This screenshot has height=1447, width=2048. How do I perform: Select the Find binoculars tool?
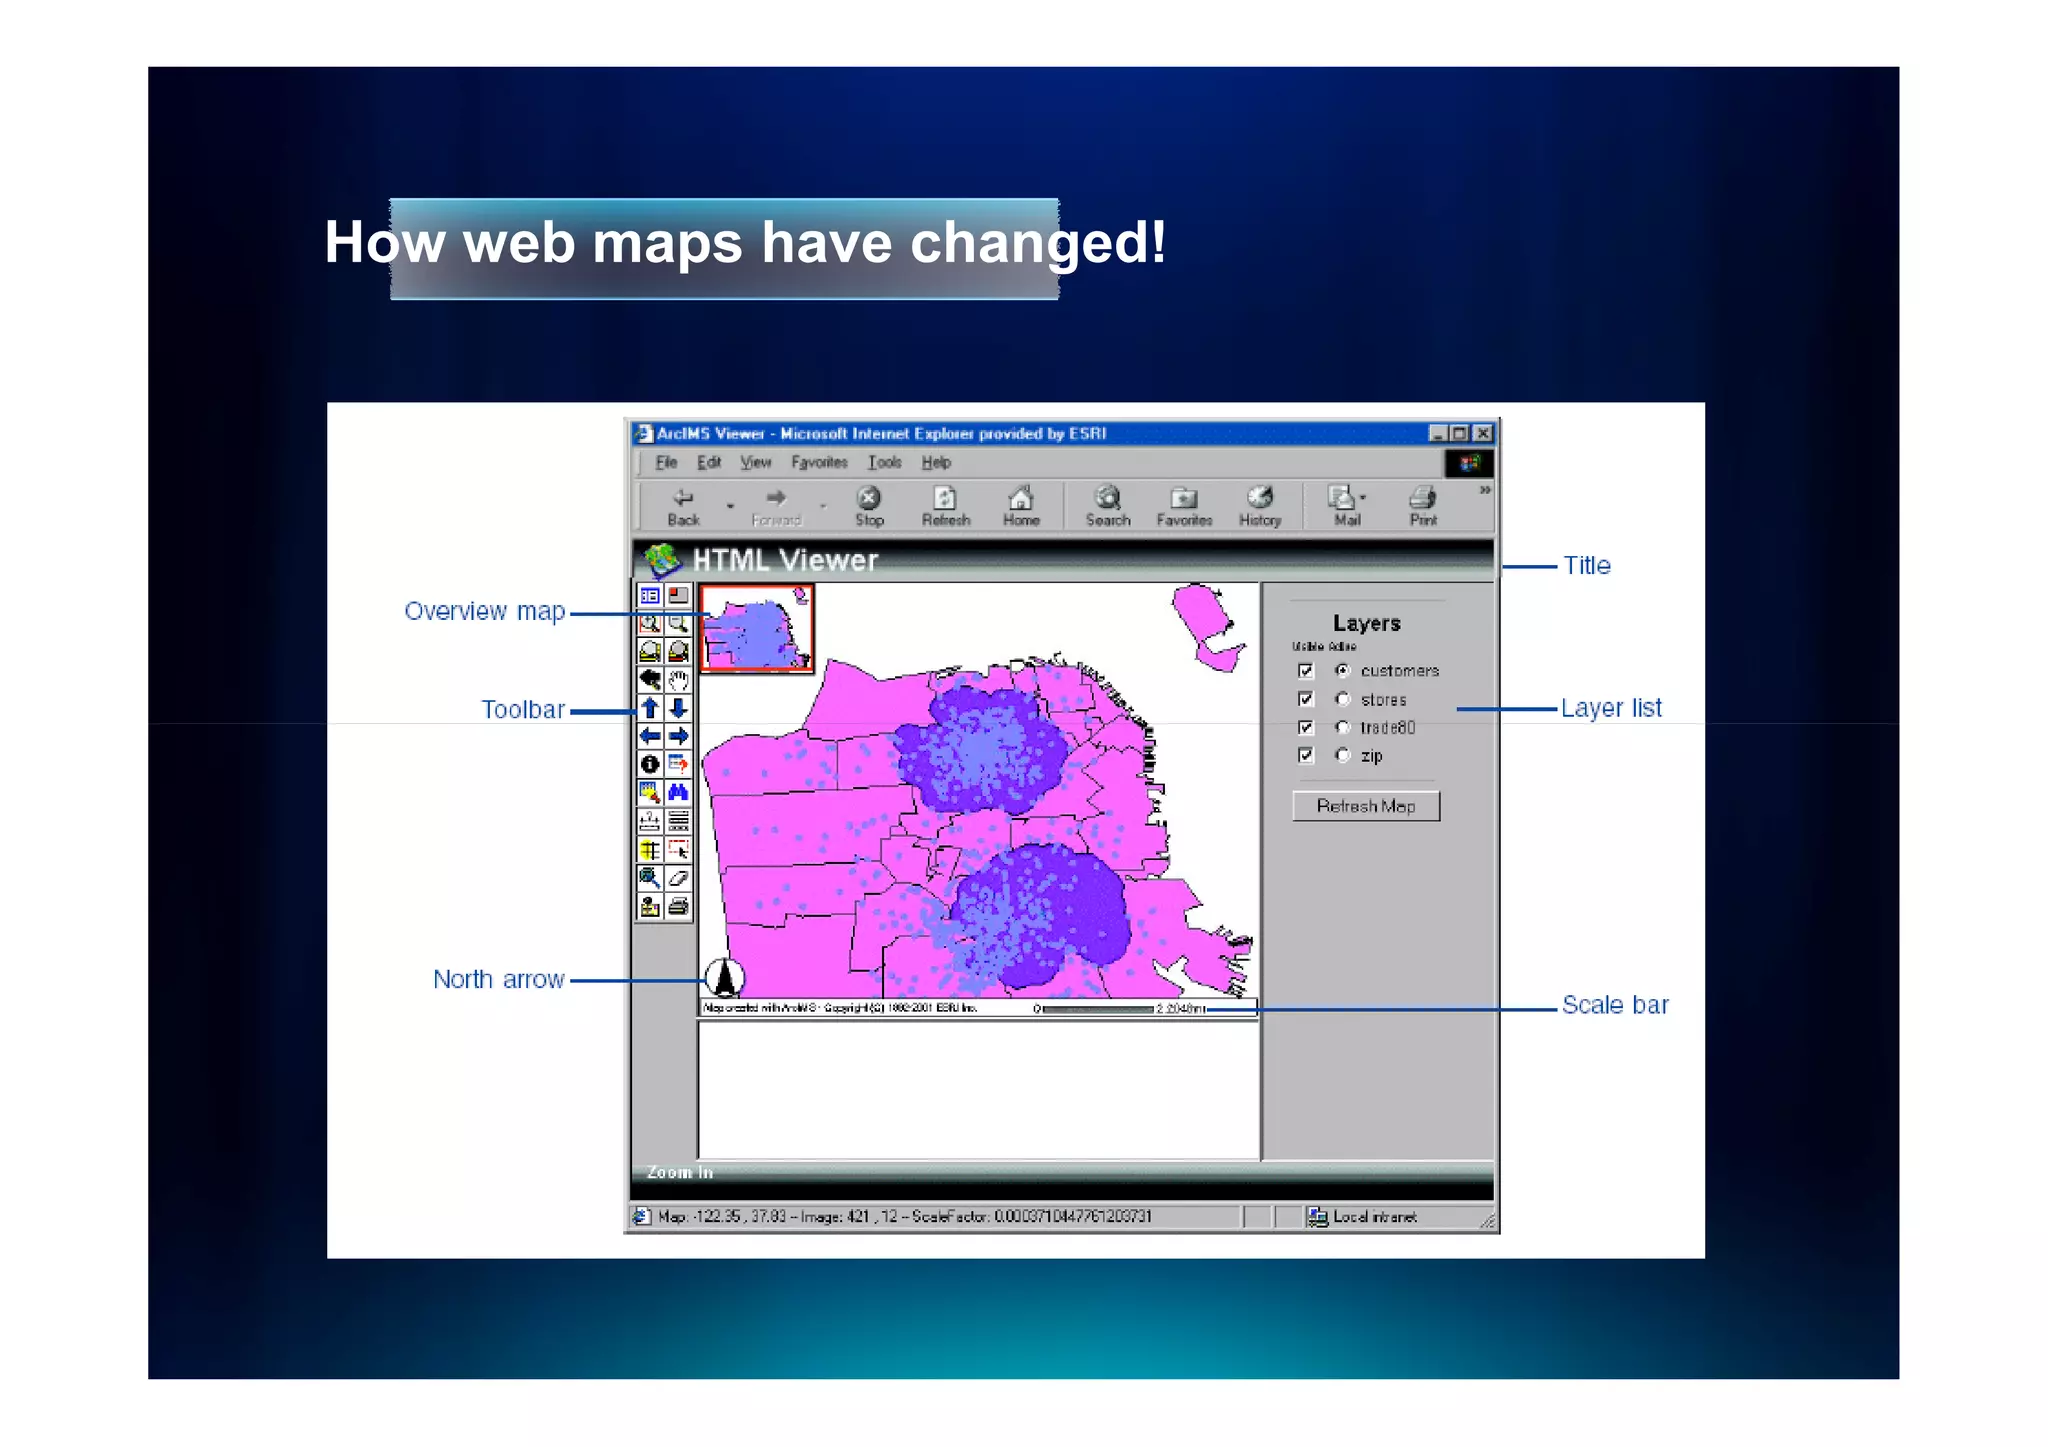[x=678, y=793]
